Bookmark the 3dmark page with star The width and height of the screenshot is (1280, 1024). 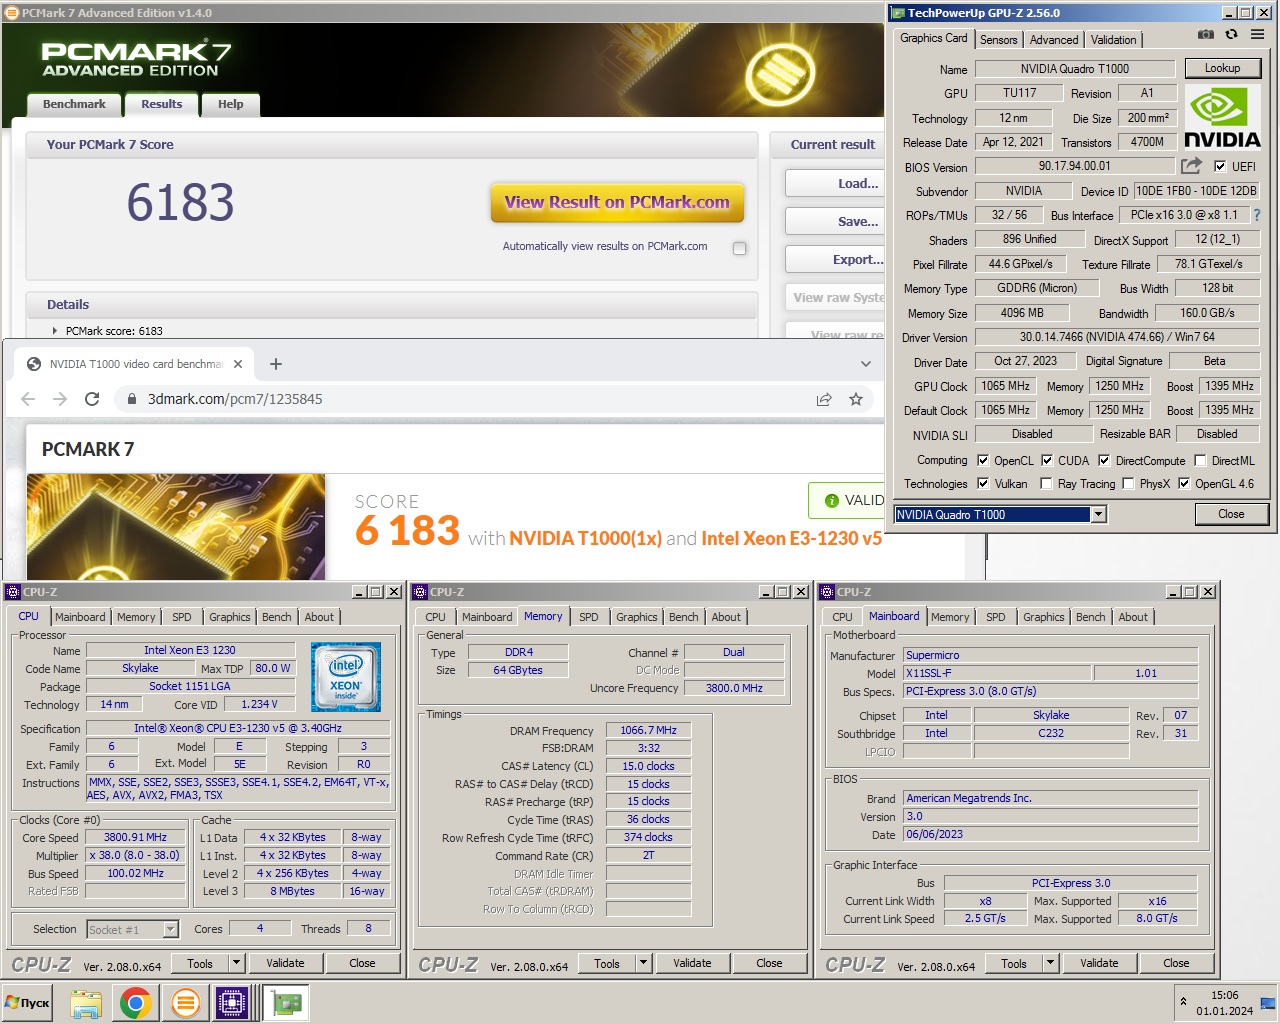tap(856, 399)
